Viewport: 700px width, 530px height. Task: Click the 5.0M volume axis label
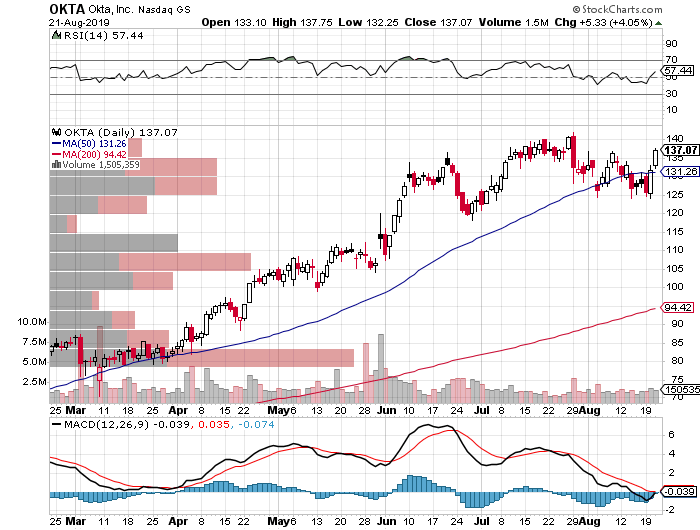pyautogui.click(x=34, y=362)
